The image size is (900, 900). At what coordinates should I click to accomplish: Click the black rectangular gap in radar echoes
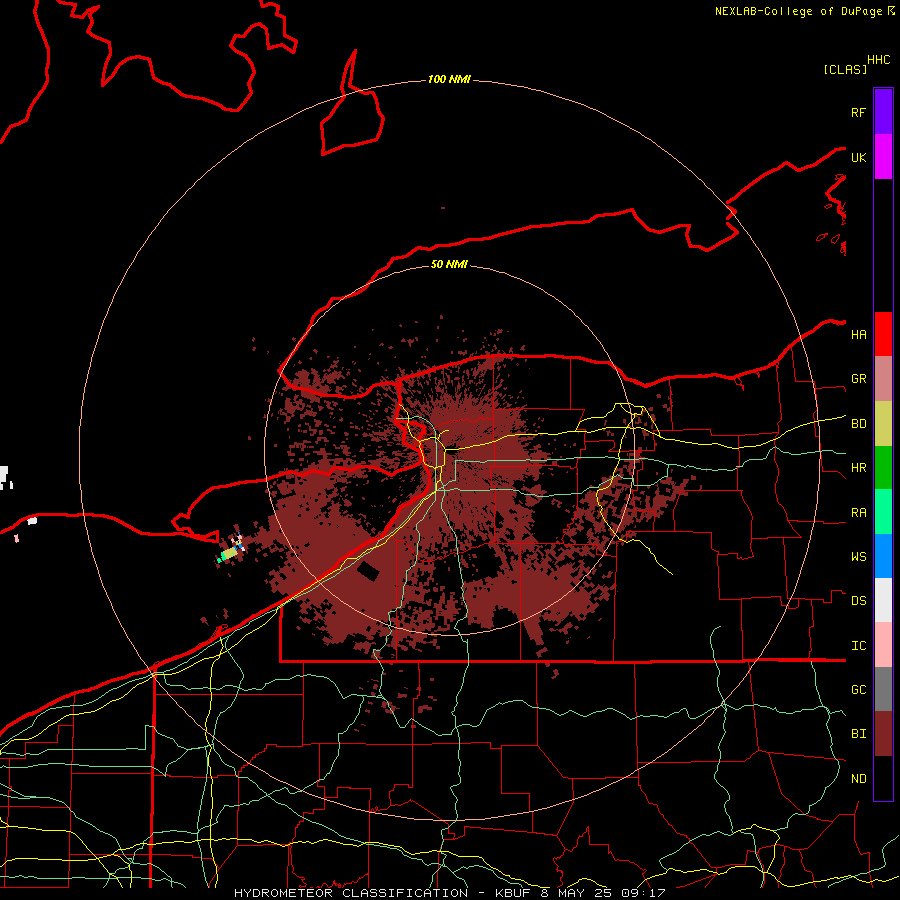coord(368,572)
